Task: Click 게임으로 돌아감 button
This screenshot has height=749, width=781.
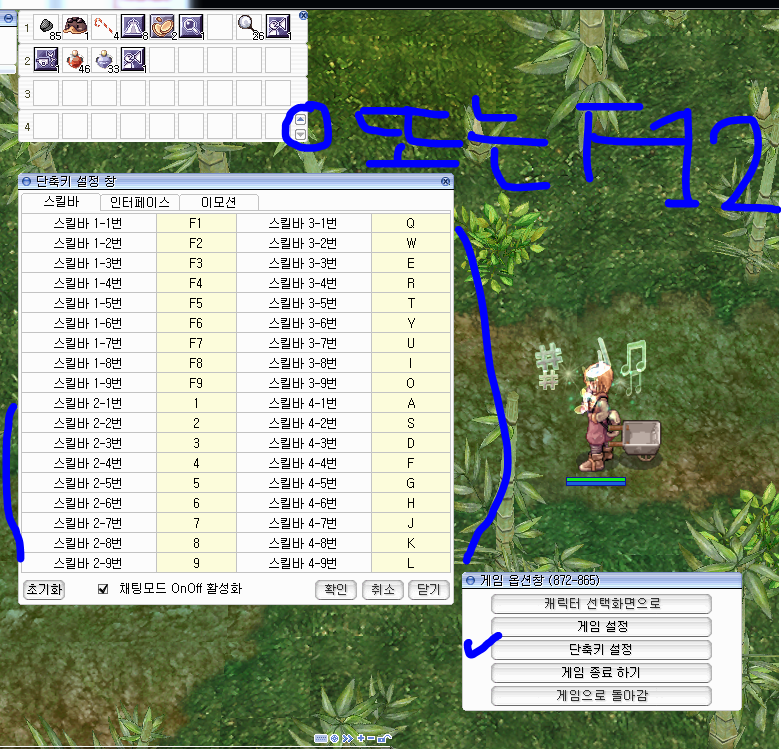Action: pyautogui.click(x=601, y=696)
